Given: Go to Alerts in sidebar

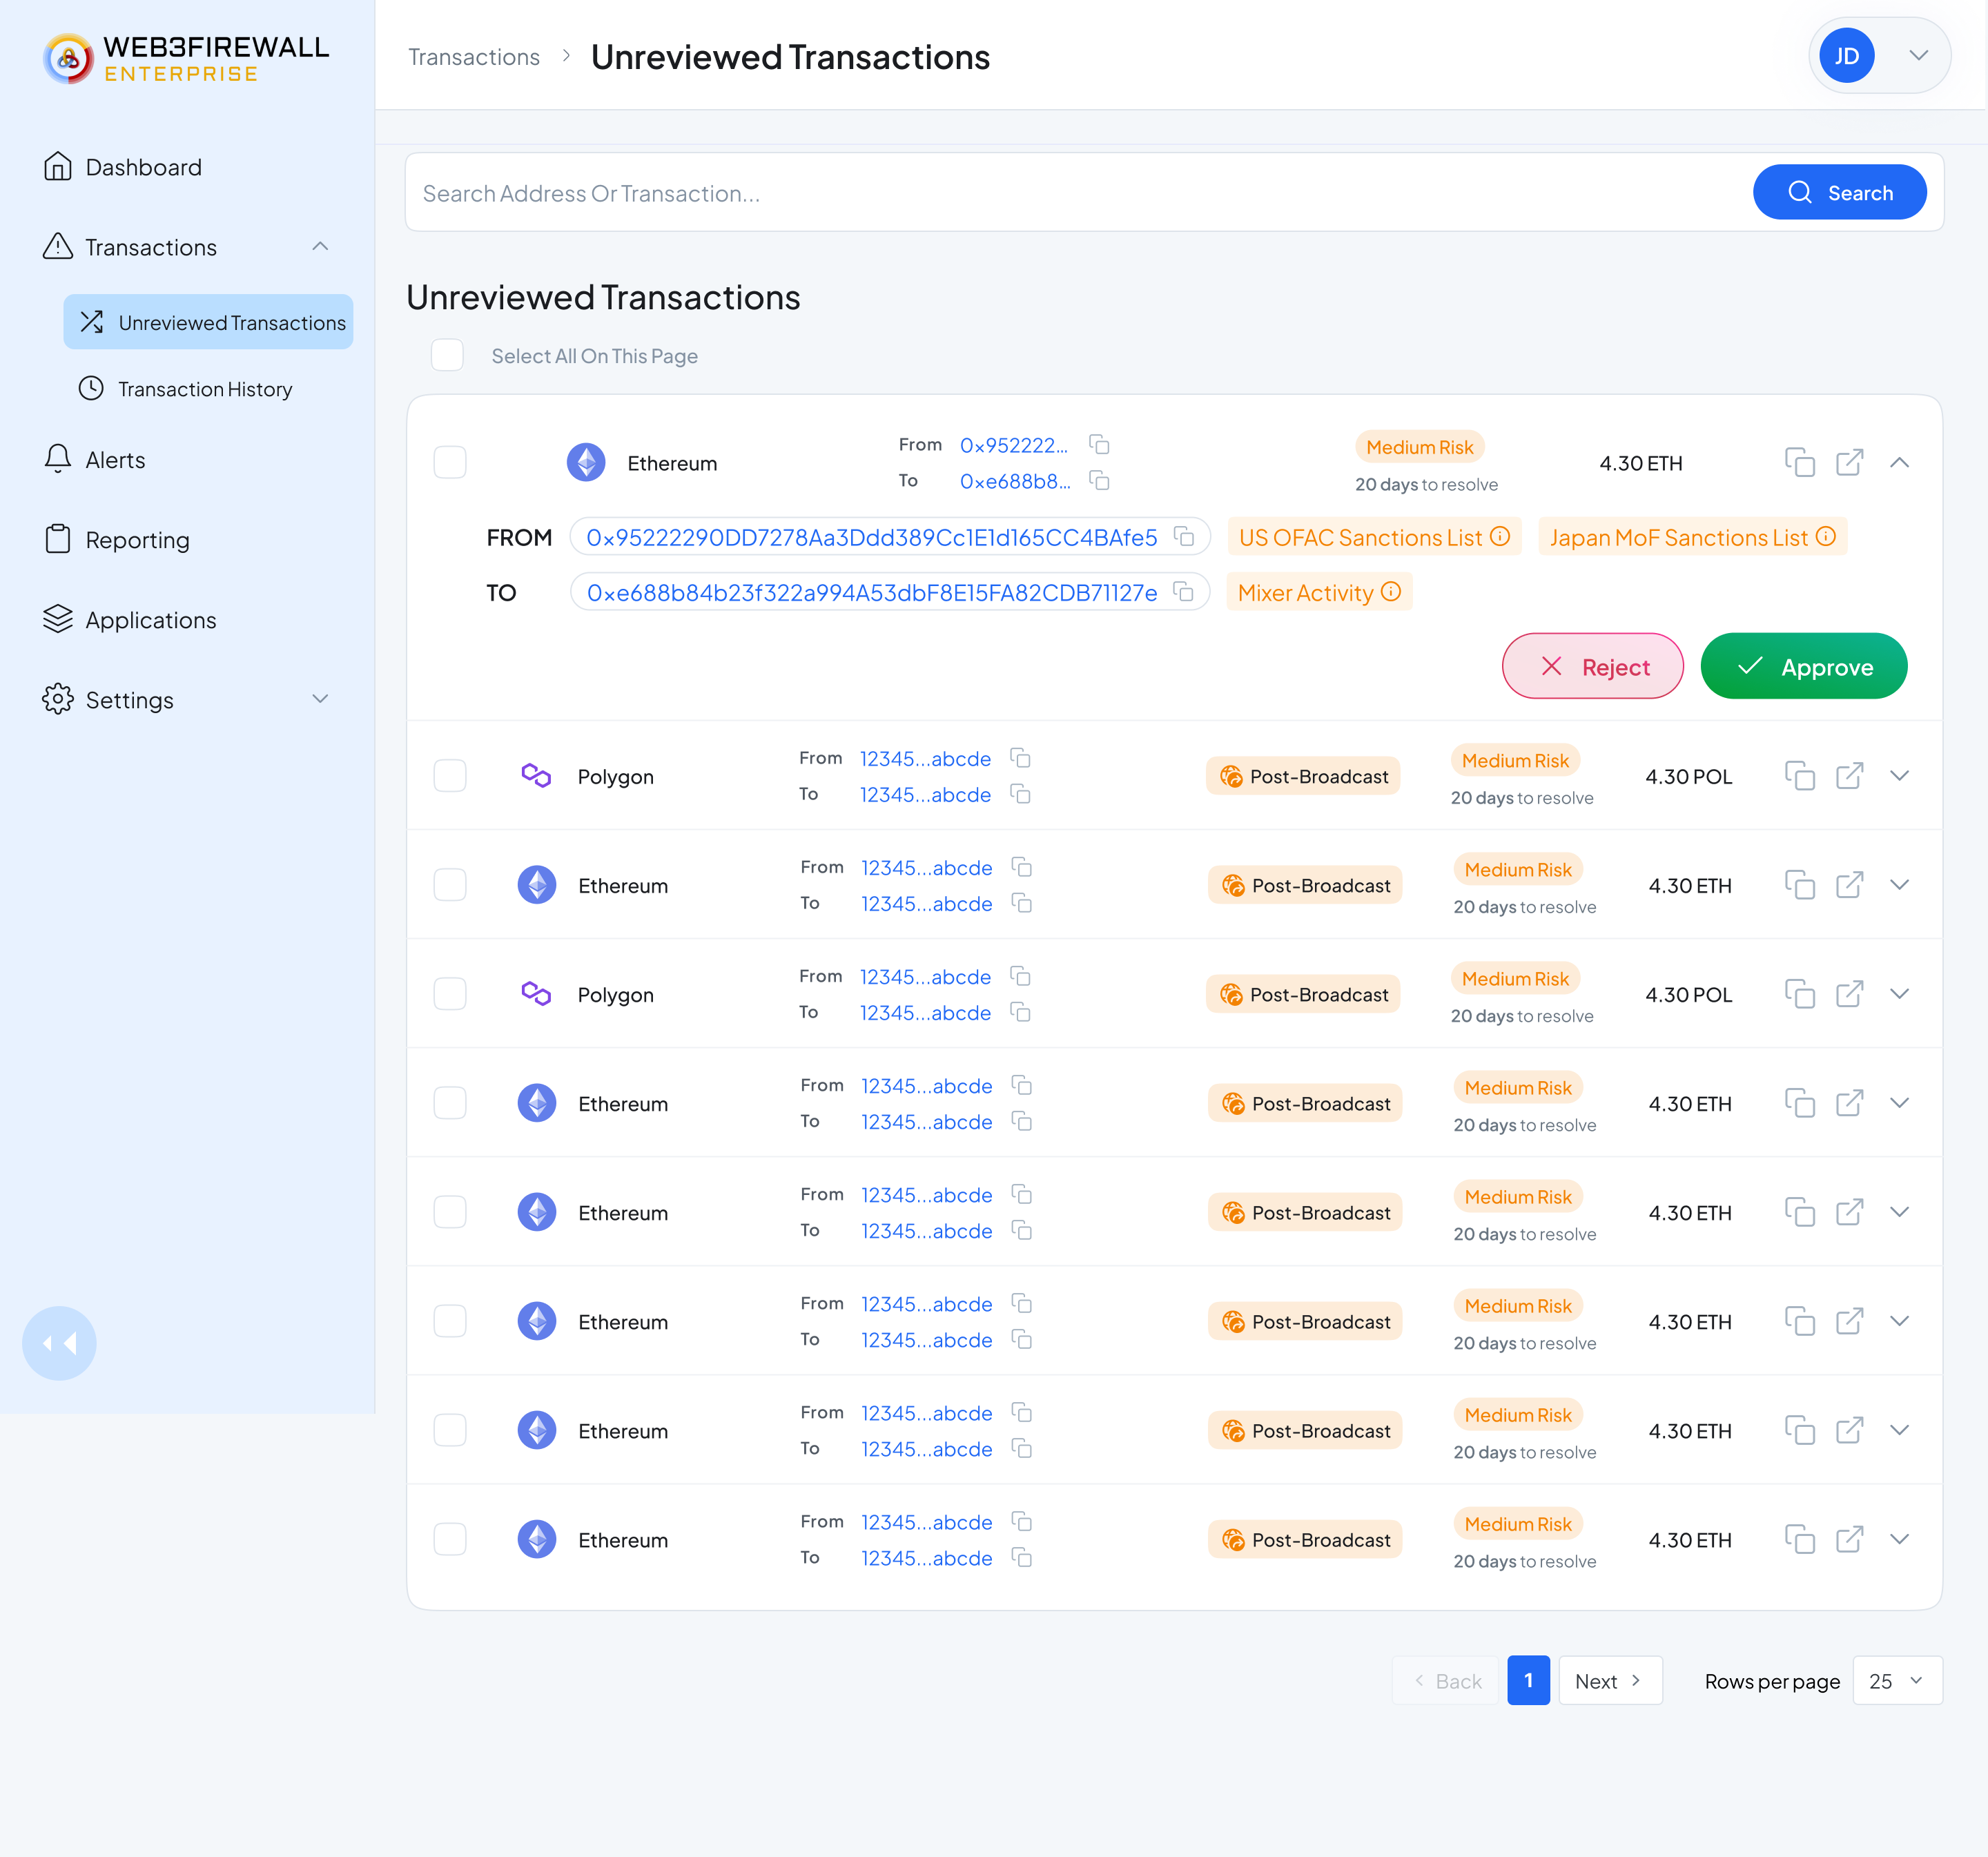Looking at the screenshot, I should click(95, 460).
